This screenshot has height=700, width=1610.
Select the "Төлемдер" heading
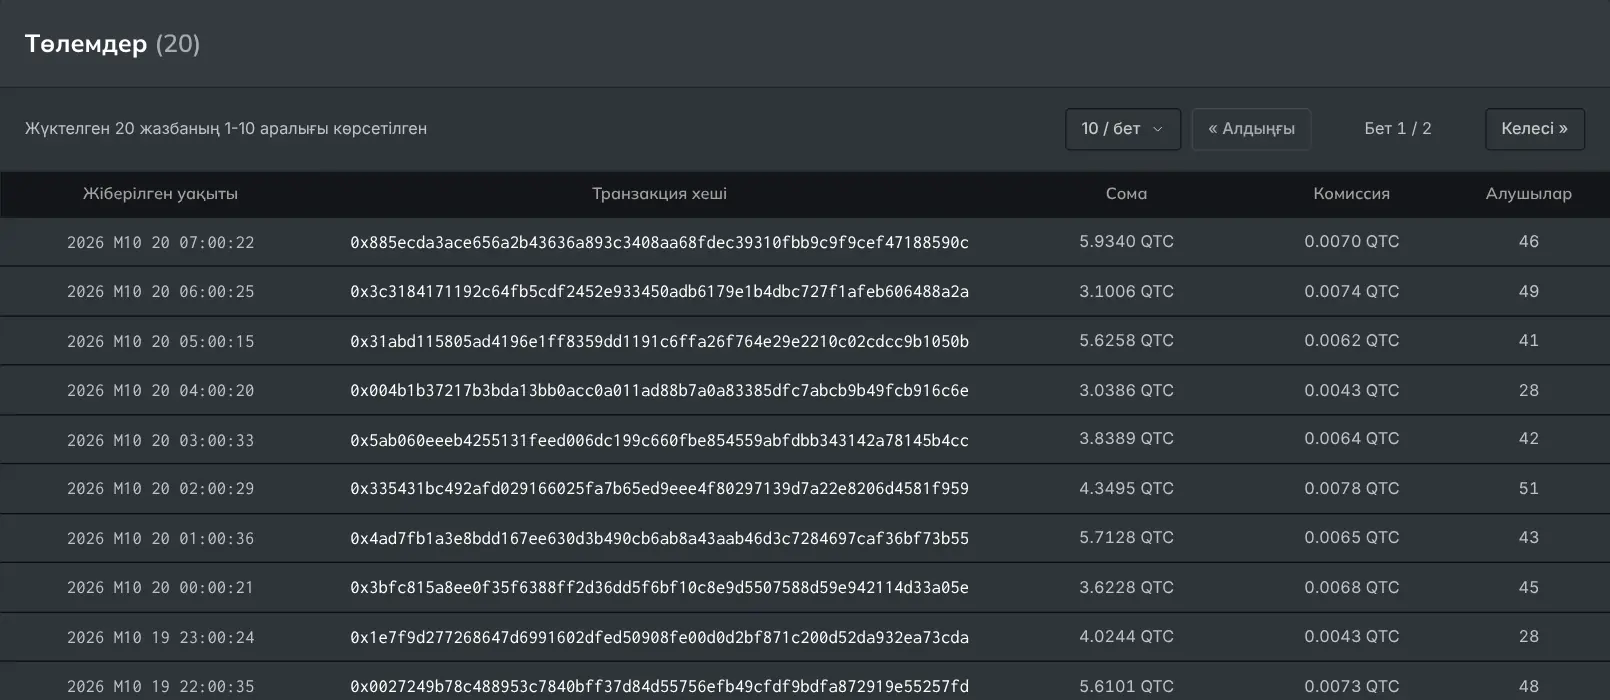(86, 44)
